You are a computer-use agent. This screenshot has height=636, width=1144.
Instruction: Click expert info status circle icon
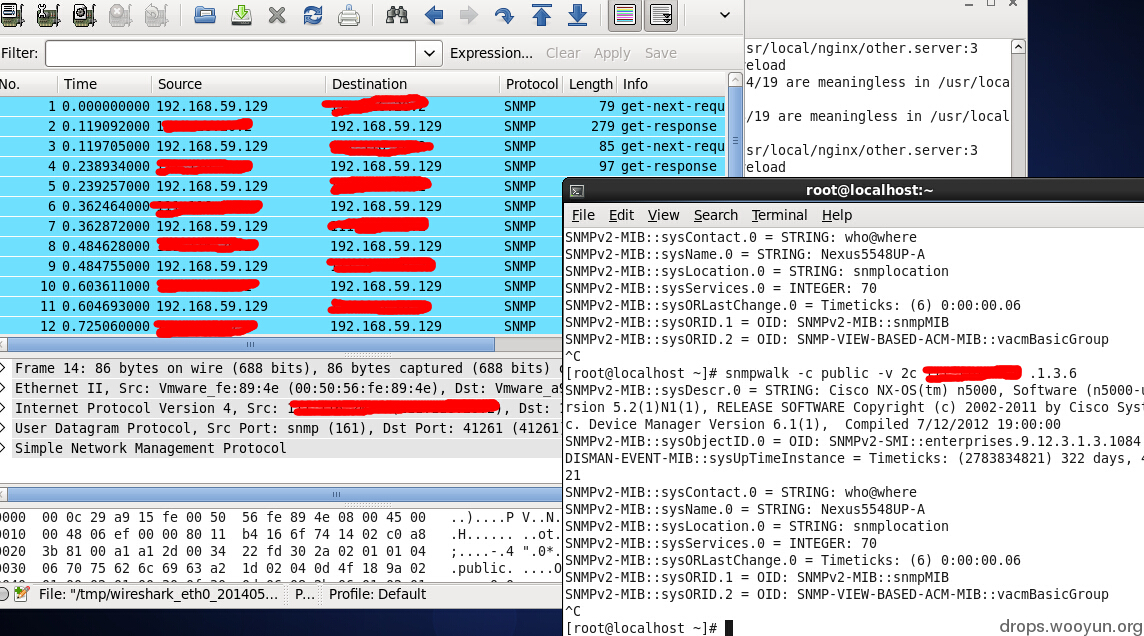click(x=4, y=594)
